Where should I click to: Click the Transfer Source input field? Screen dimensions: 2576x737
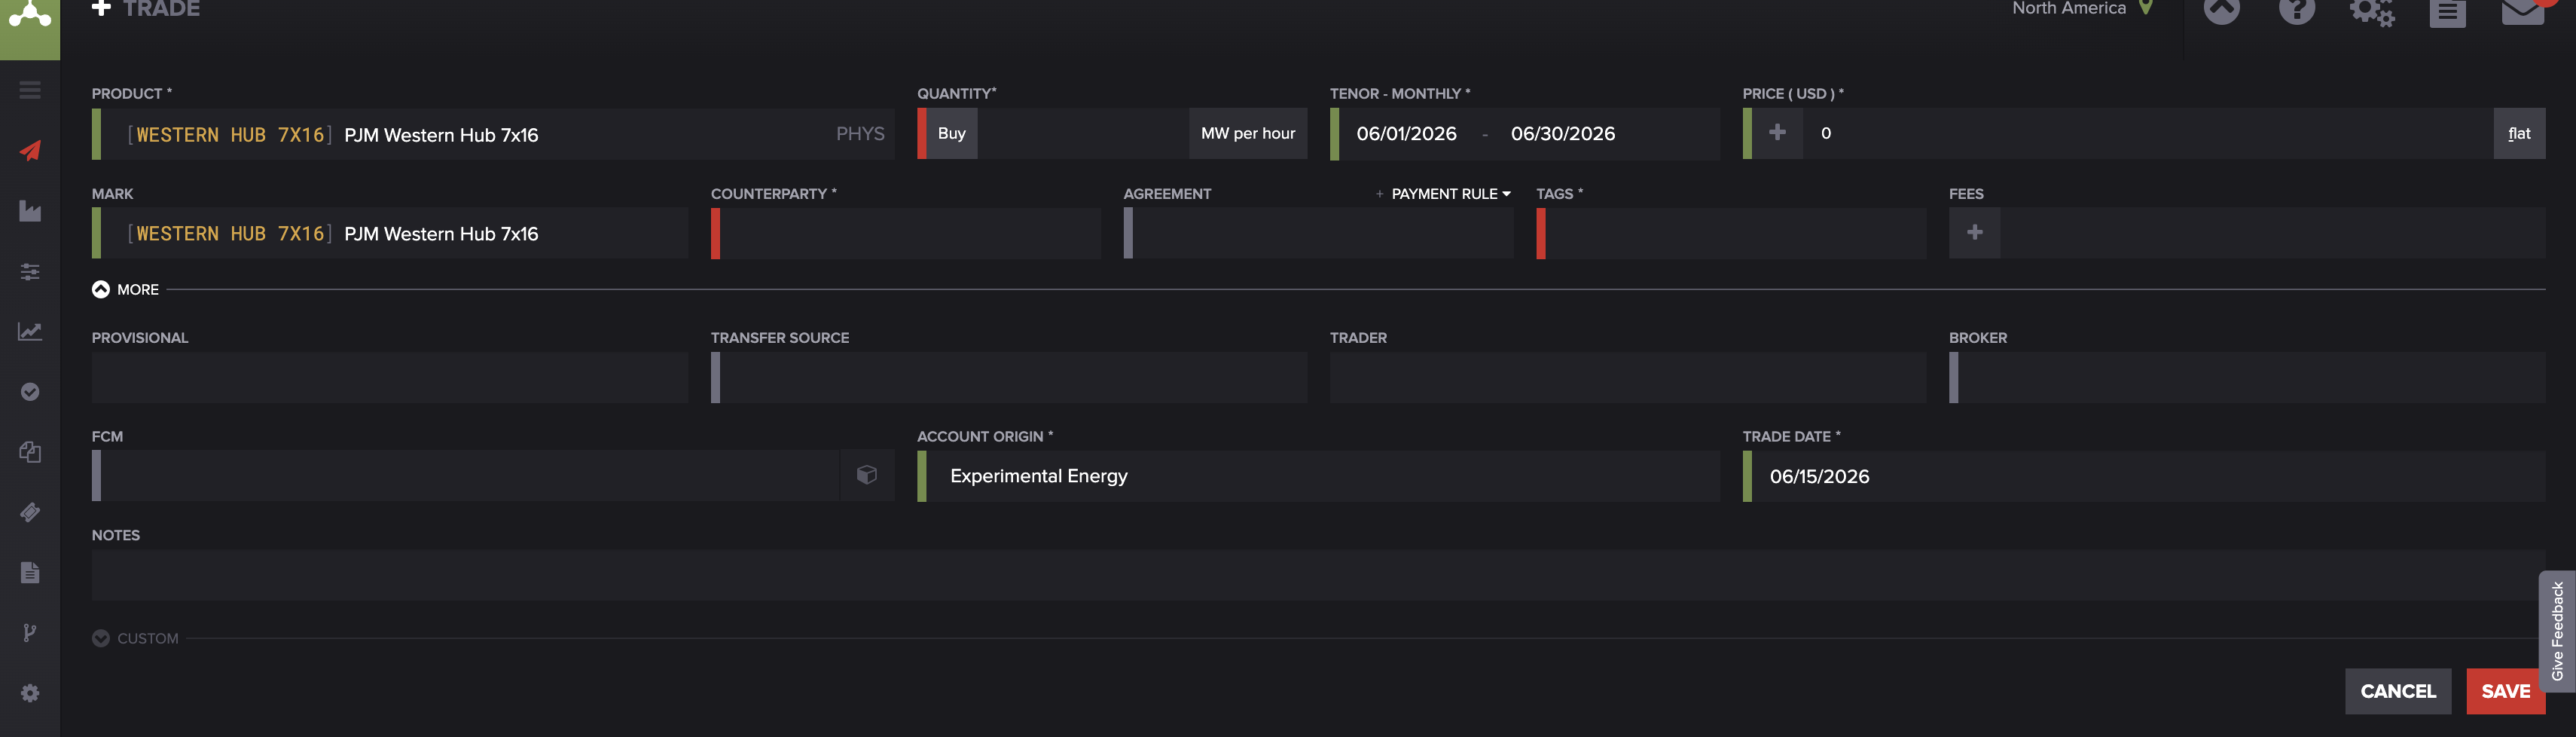coord(1009,377)
